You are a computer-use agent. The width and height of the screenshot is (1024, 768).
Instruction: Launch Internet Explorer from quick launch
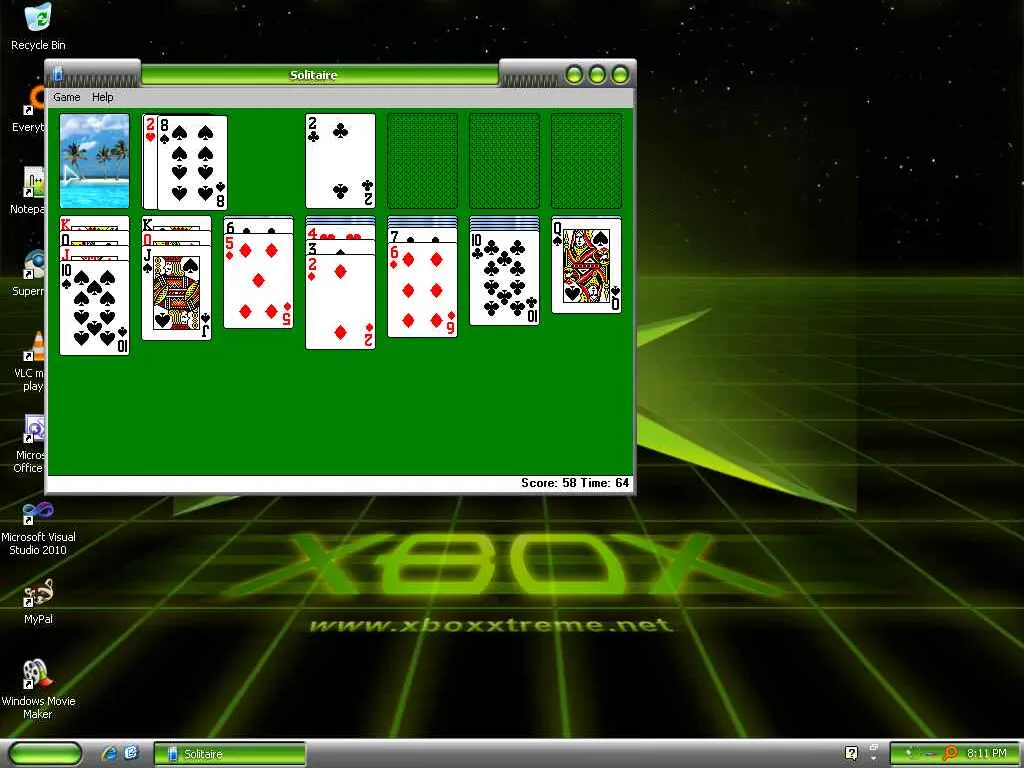[x=109, y=754]
